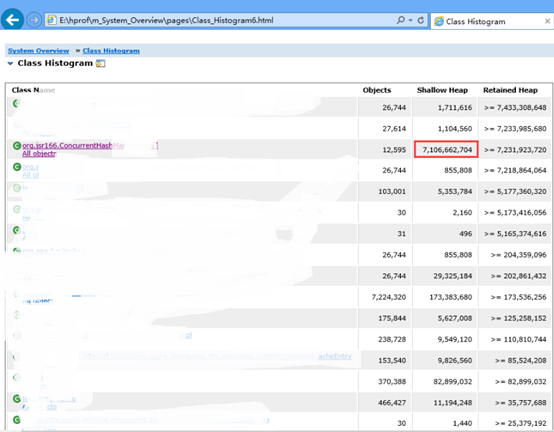Click the browser forward arrow button
The image size is (554, 432).
(34, 20)
